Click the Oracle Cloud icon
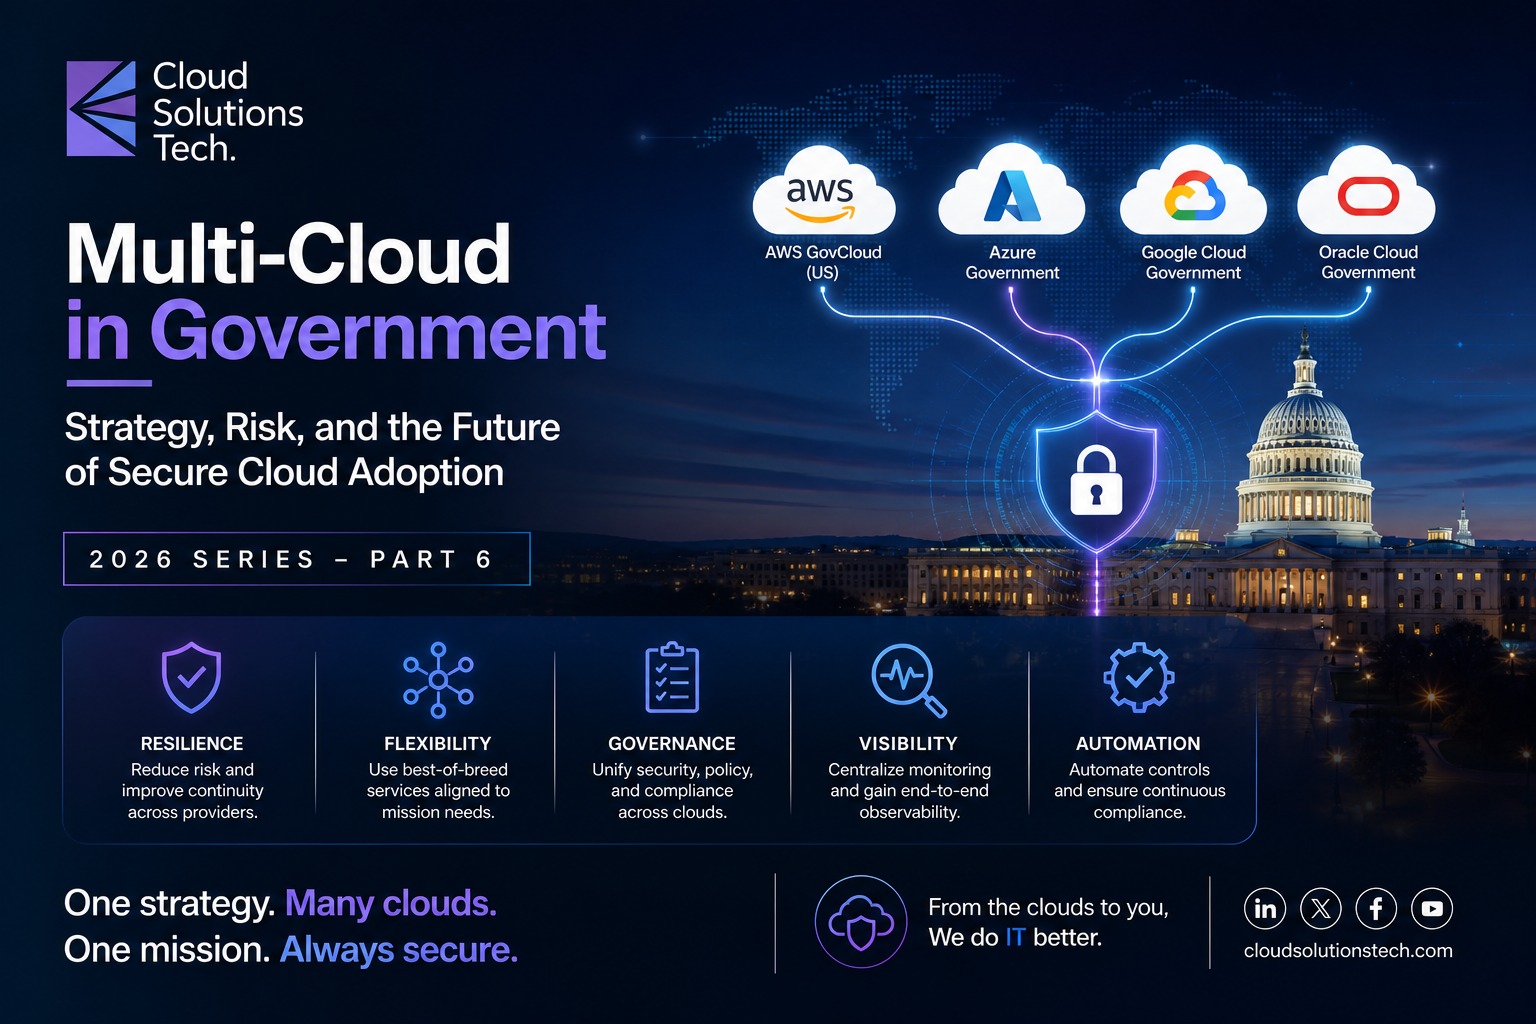1536x1024 pixels. click(x=1367, y=190)
